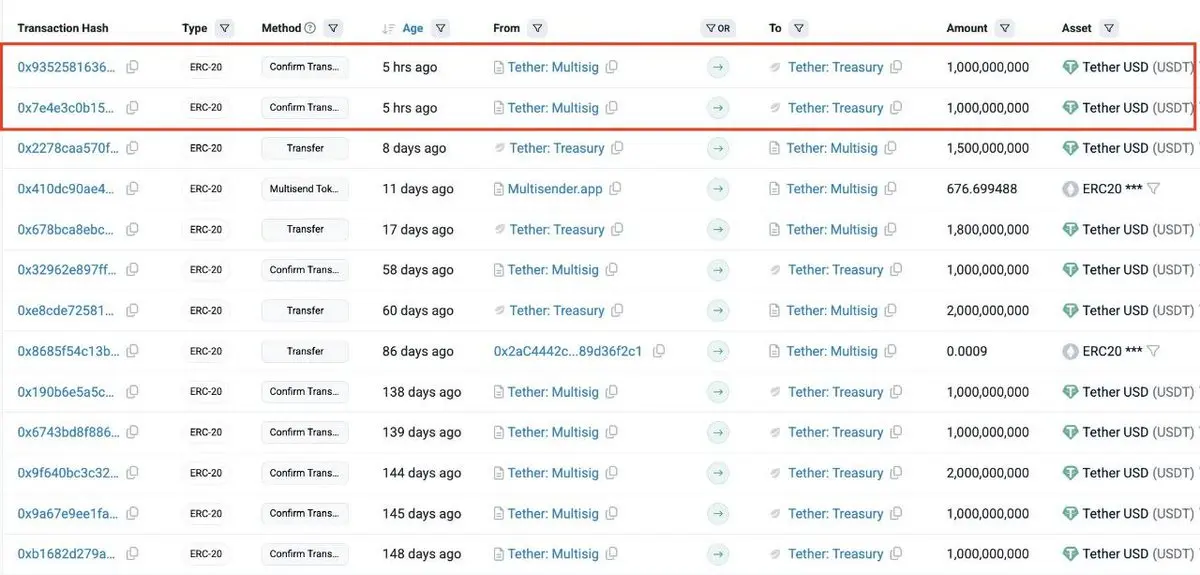
Task: Copy Tether: Multisig From address in 58 days ago row
Action: coord(611,270)
